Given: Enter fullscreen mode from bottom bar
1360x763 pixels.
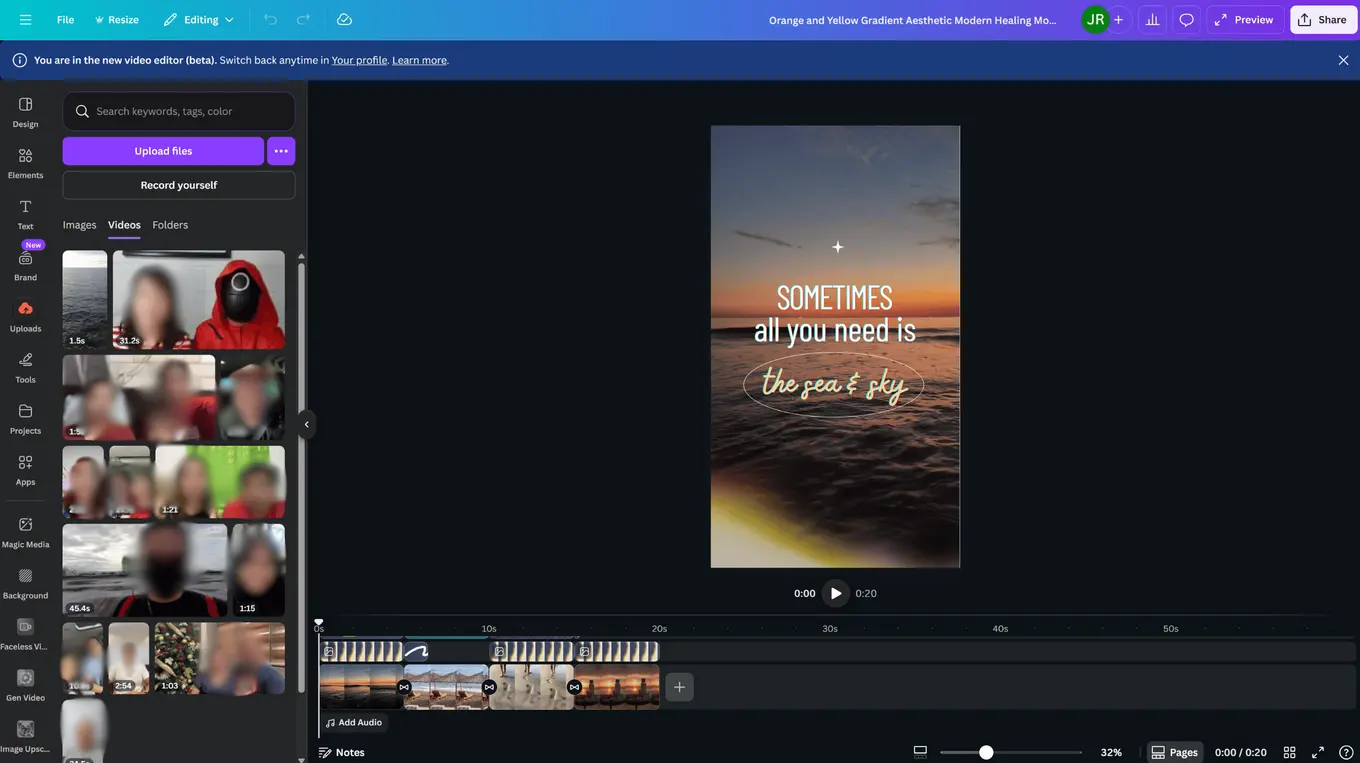Looking at the screenshot, I should pyautogui.click(x=1317, y=752).
